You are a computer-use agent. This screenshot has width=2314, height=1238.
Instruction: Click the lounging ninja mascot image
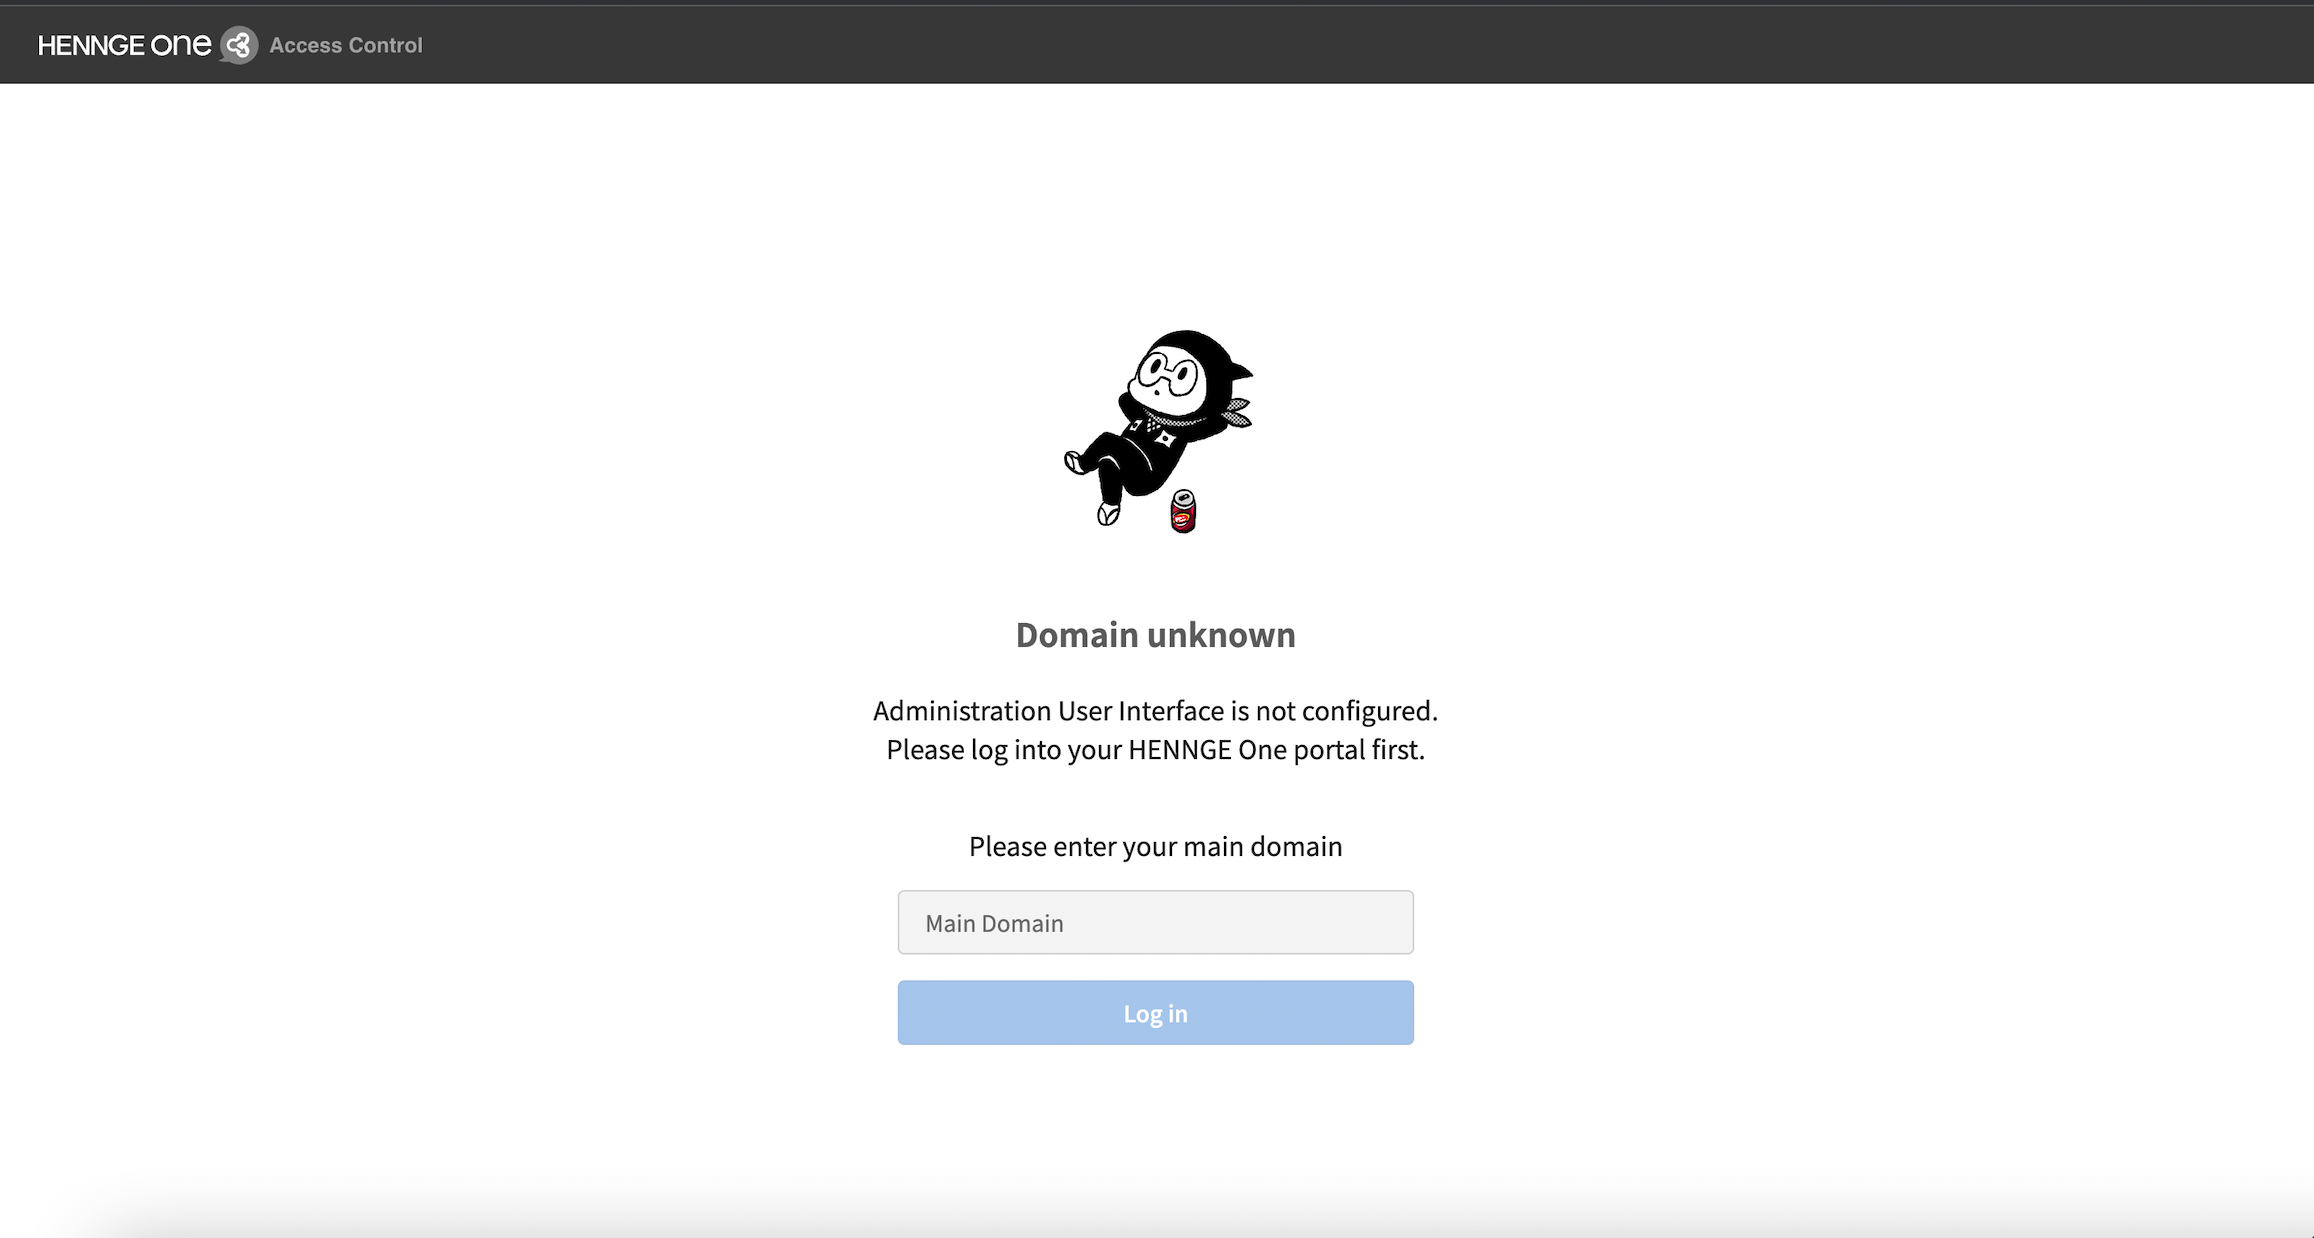click(1159, 431)
